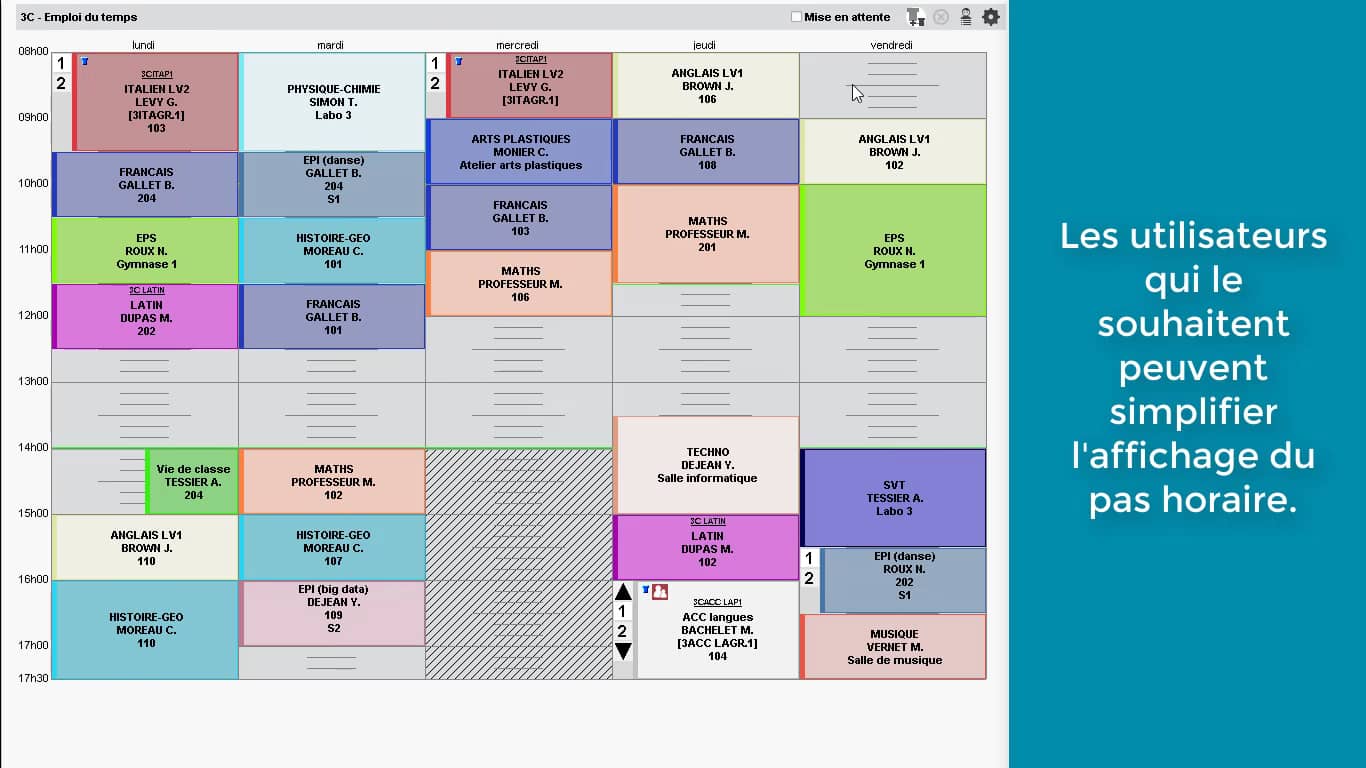Select tab 2 beside Monday ITALIEN LV2
Screen dimensions: 1366x768
[61, 84]
